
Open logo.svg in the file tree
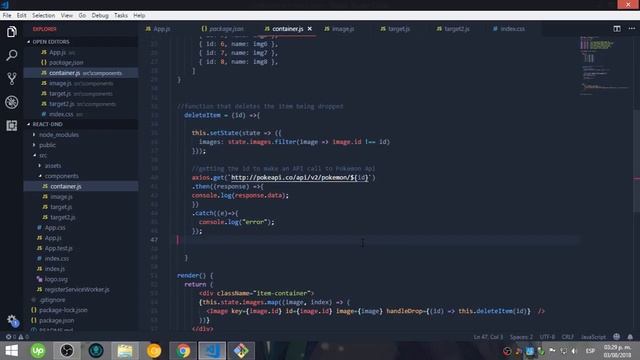[81, 279]
